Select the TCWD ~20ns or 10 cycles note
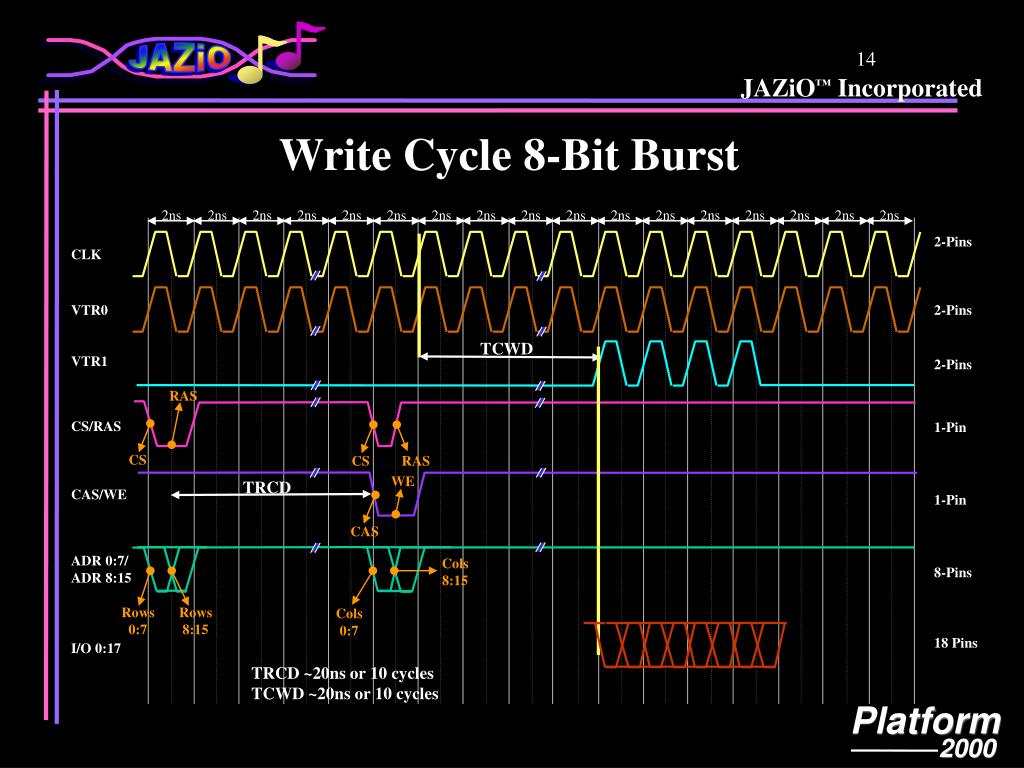1024x768 pixels. (345, 694)
